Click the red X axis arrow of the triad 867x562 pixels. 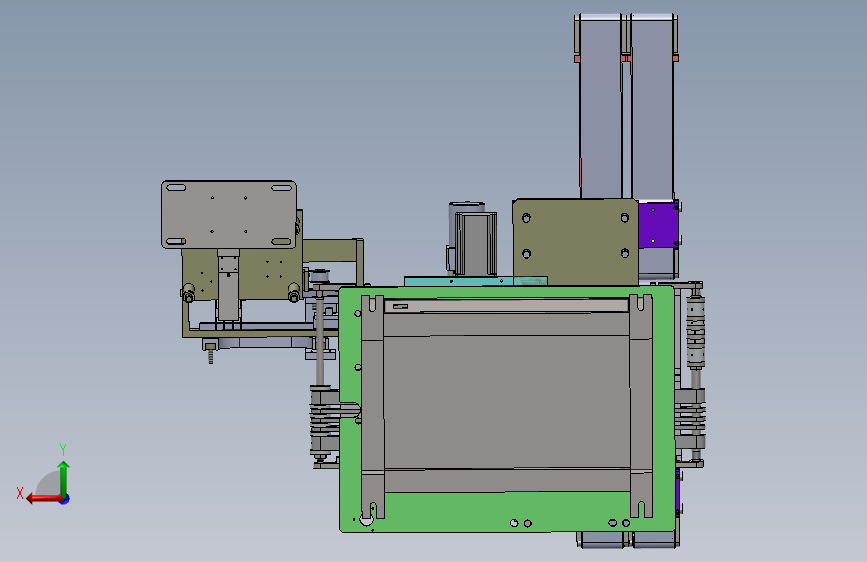(x=43, y=499)
